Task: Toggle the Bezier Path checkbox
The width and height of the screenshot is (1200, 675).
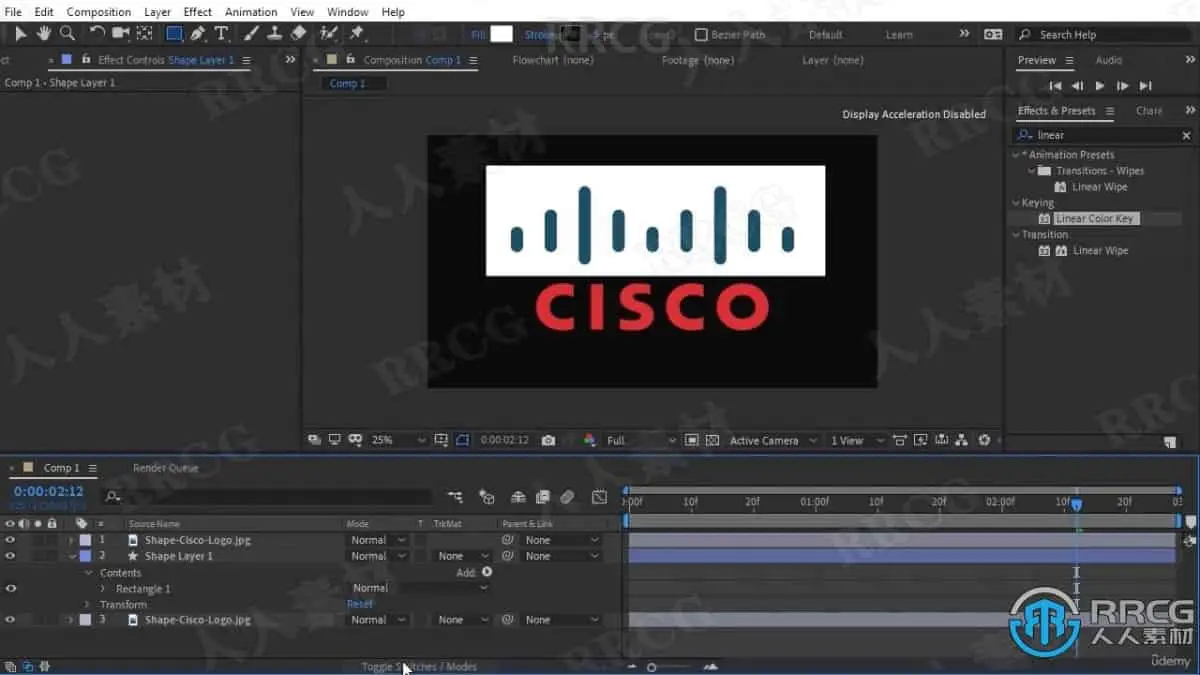Action: (x=701, y=34)
